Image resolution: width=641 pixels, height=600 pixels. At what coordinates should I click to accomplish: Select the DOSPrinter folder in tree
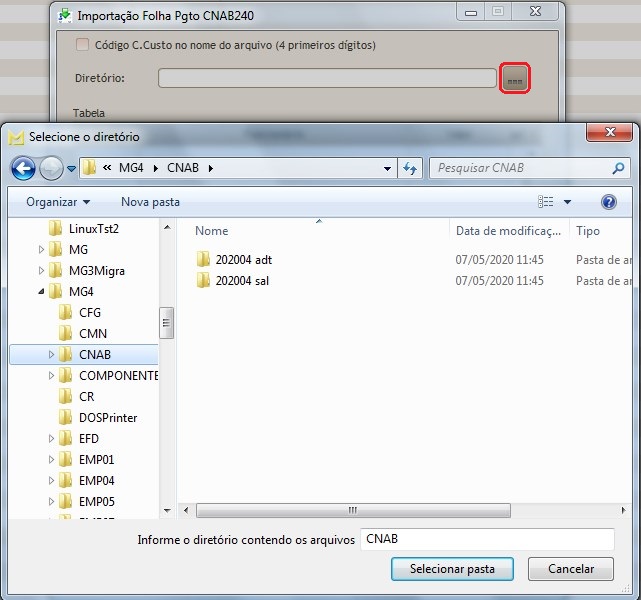(x=107, y=418)
